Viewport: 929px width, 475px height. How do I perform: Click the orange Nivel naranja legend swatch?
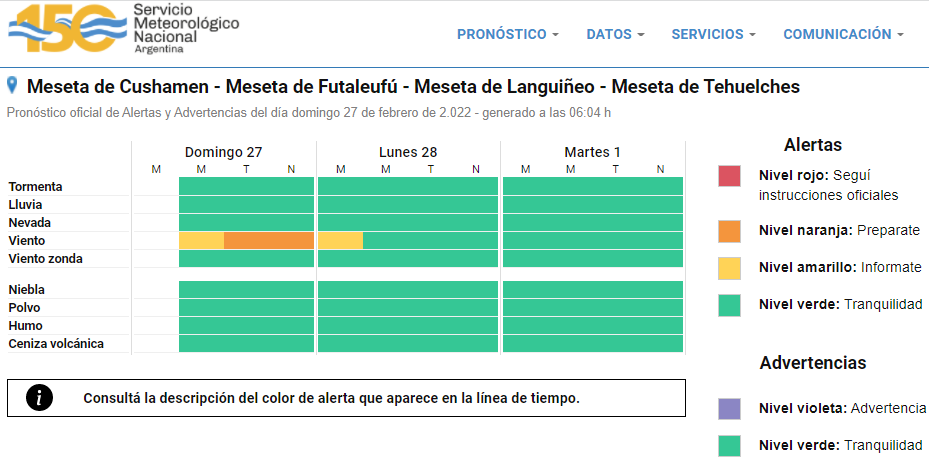point(729,231)
